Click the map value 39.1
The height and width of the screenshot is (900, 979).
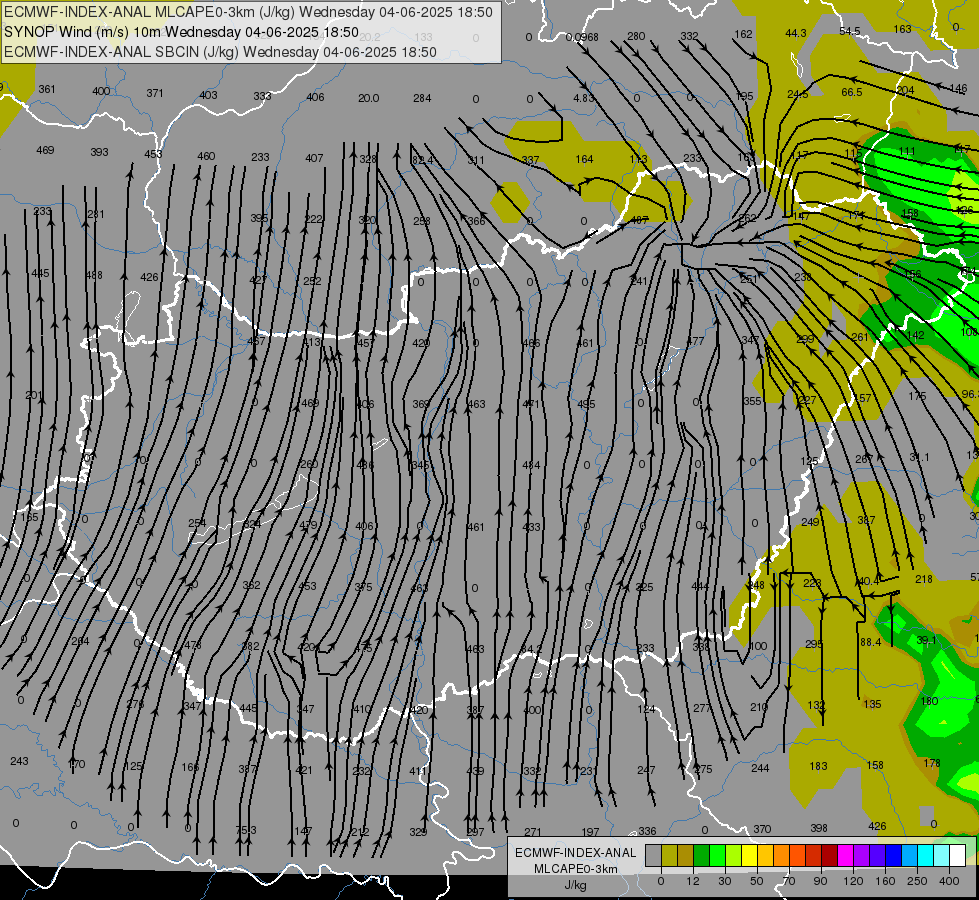927,640
